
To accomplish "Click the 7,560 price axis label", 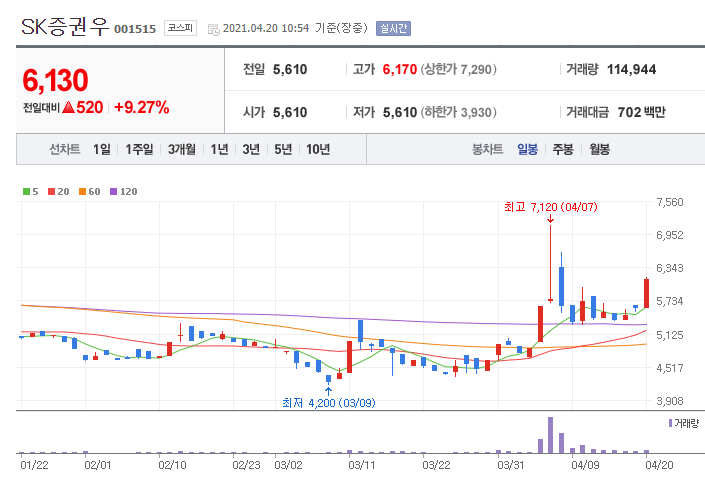I will (x=669, y=202).
